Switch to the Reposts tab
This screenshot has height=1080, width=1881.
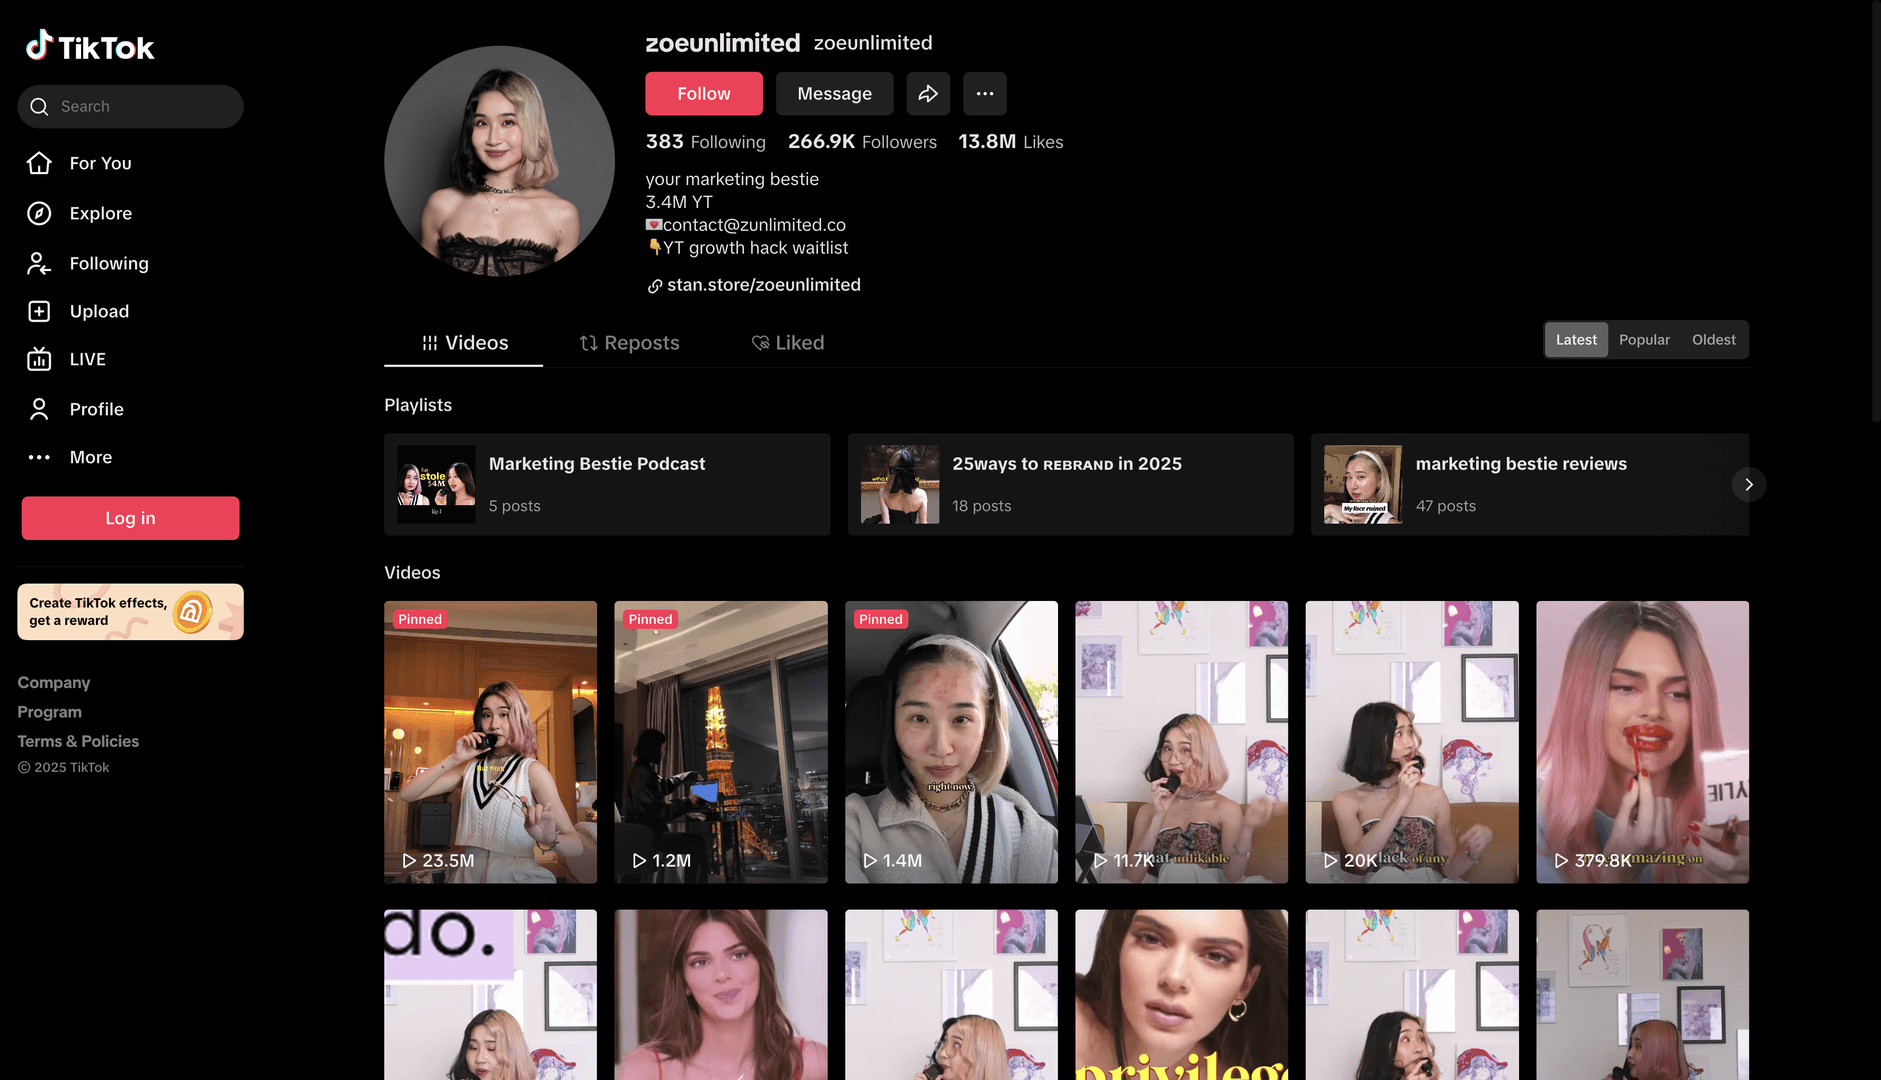coord(629,342)
